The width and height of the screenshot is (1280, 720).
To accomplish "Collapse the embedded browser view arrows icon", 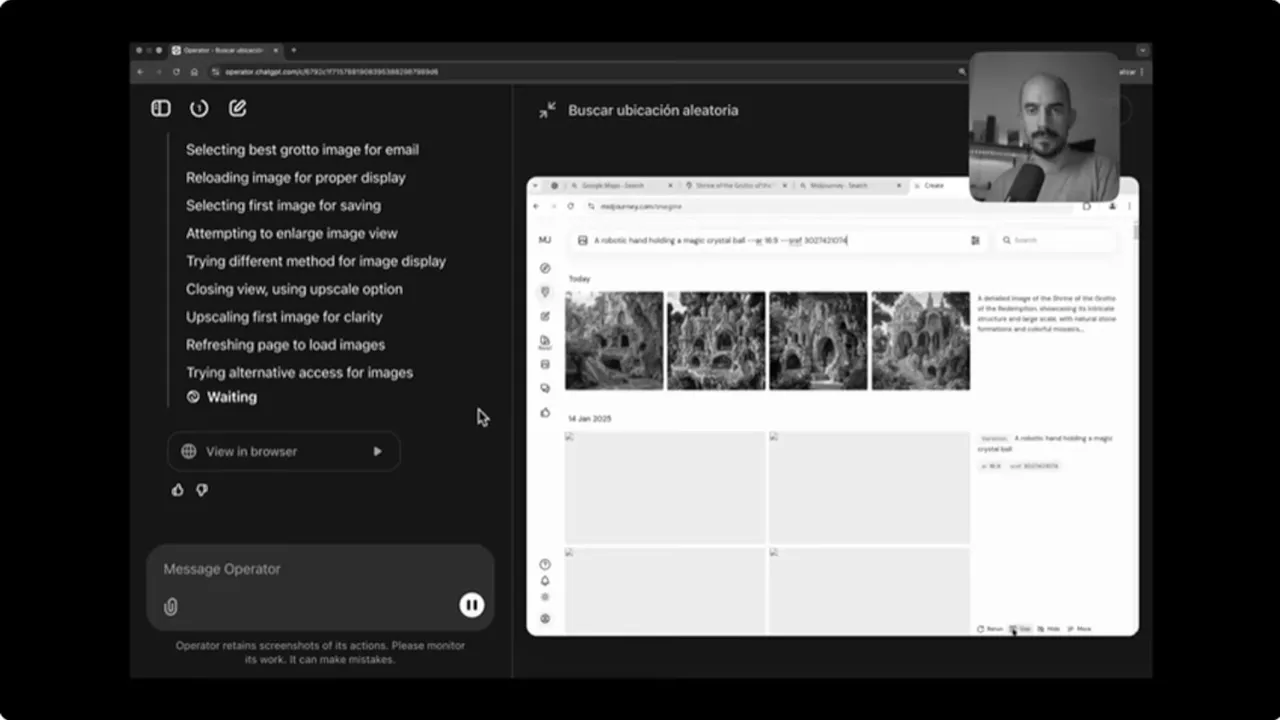I will click(547, 111).
